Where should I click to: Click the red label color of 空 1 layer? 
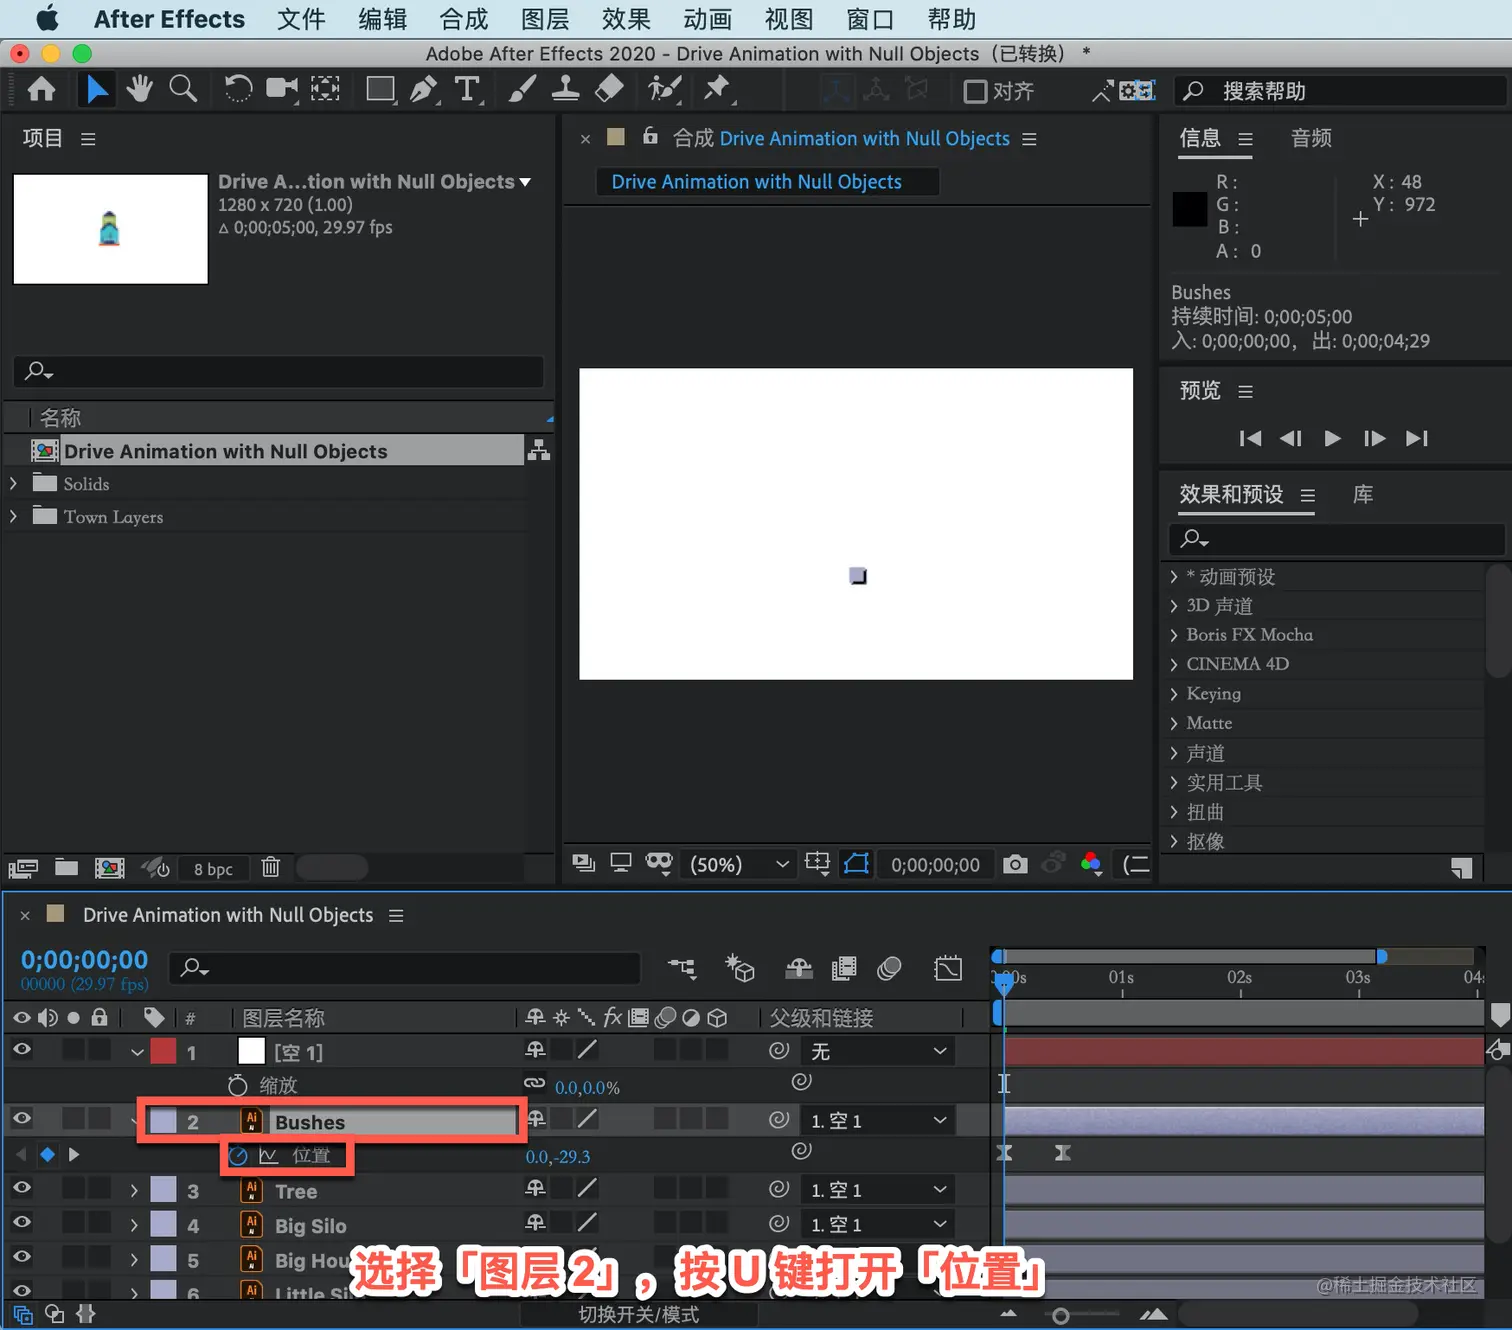[163, 1051]
